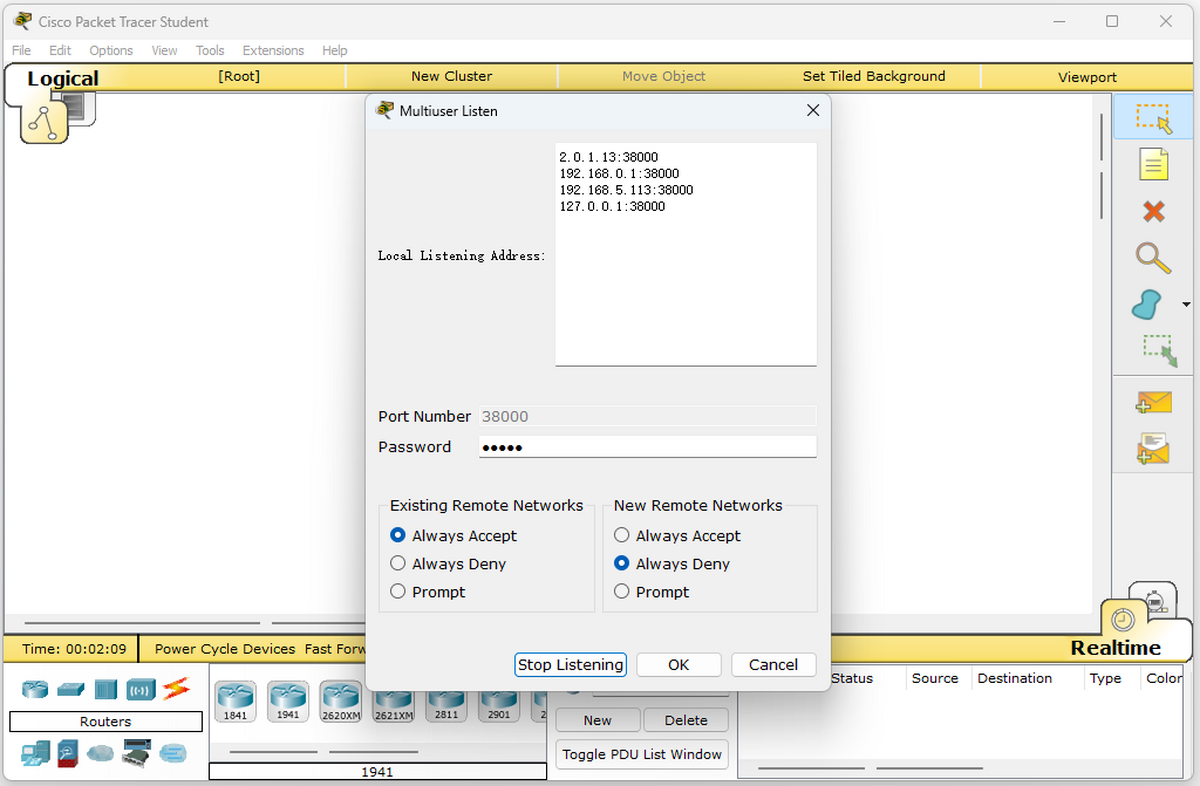The width and height of the screenshot is (1200, 786).
Task: Click the Local Listening Address text box
Action: (x=686, y=254)
